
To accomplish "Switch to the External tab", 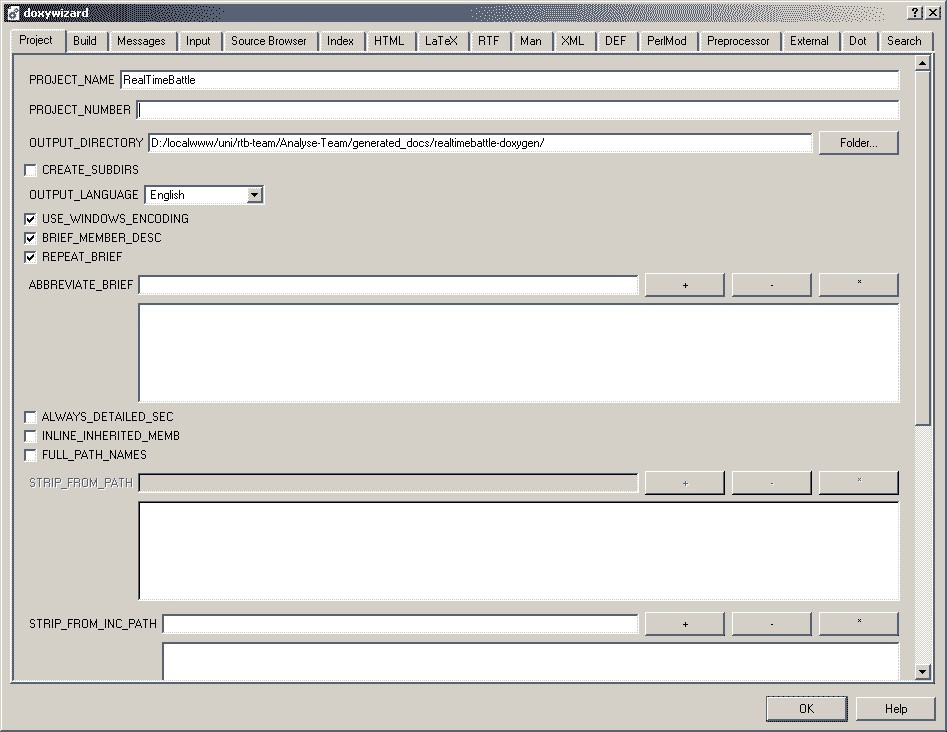I will click(x=809, y=40).
